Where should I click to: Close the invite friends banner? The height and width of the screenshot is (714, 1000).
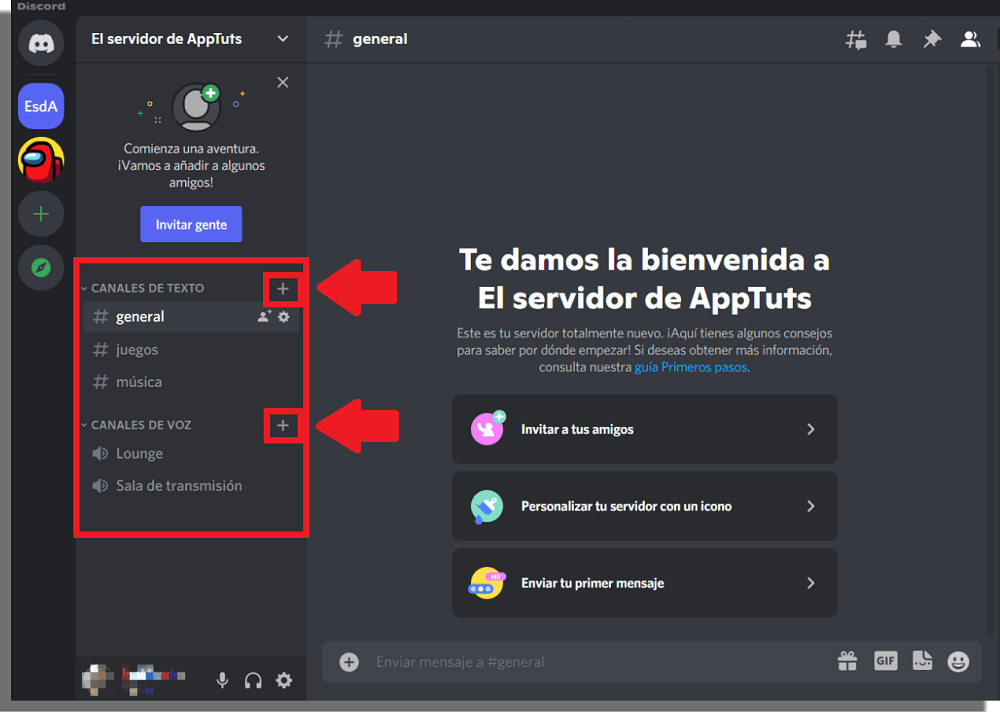(x=283, y=82)
